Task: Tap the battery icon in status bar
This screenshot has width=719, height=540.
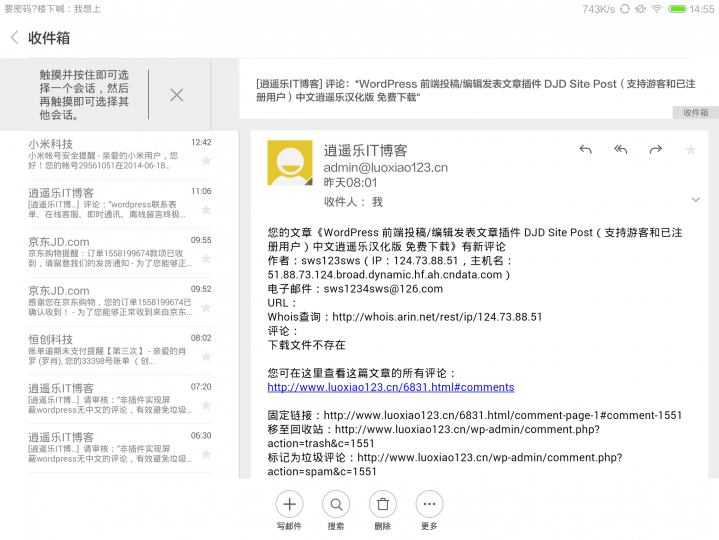Action: (x=677, y=9)
